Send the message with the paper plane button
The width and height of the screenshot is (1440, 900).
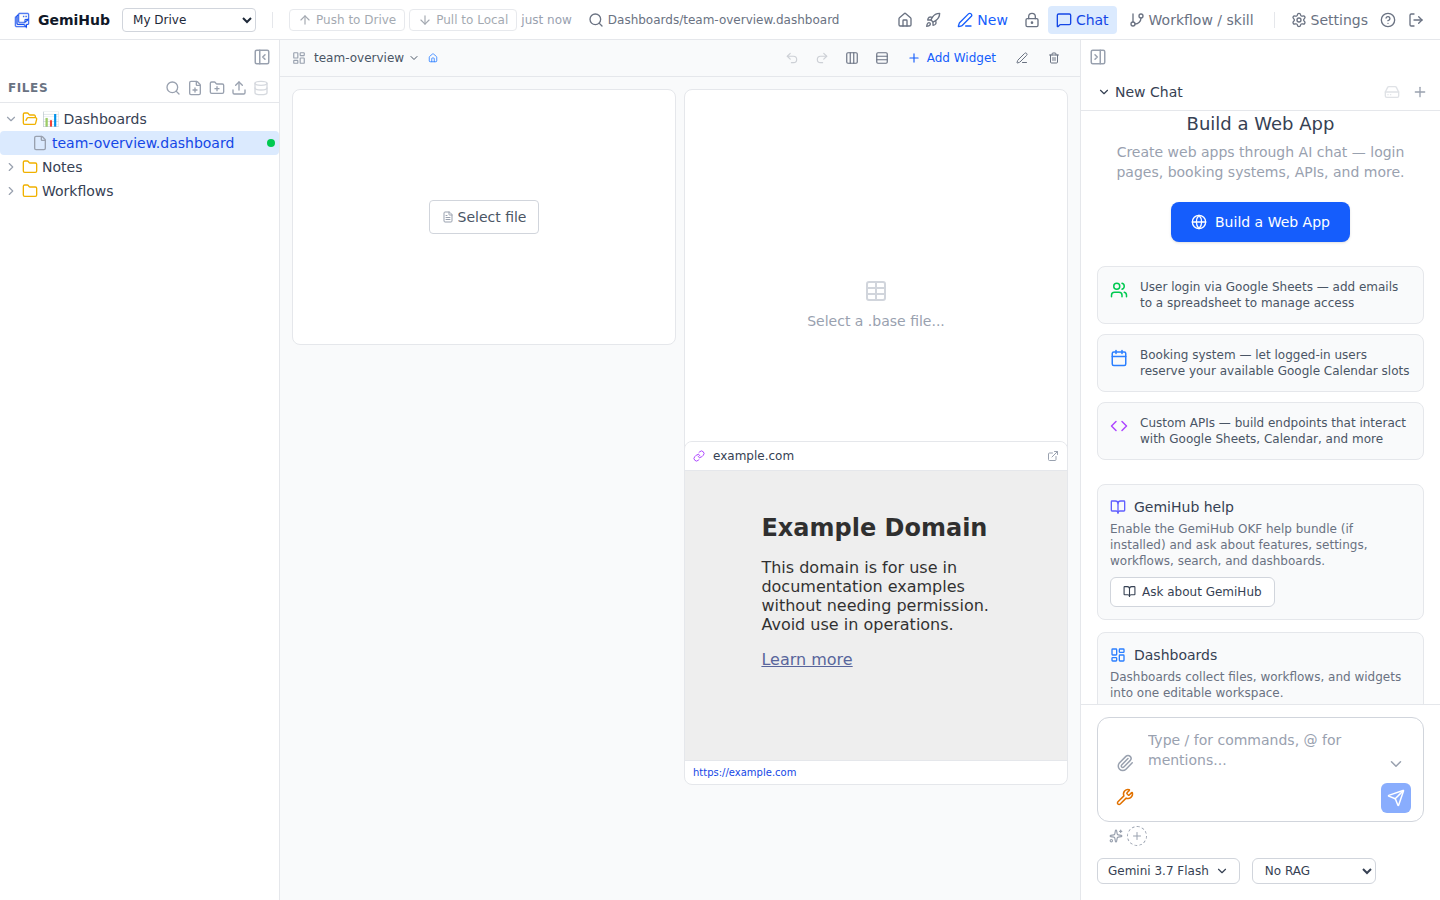point(1396,797)
